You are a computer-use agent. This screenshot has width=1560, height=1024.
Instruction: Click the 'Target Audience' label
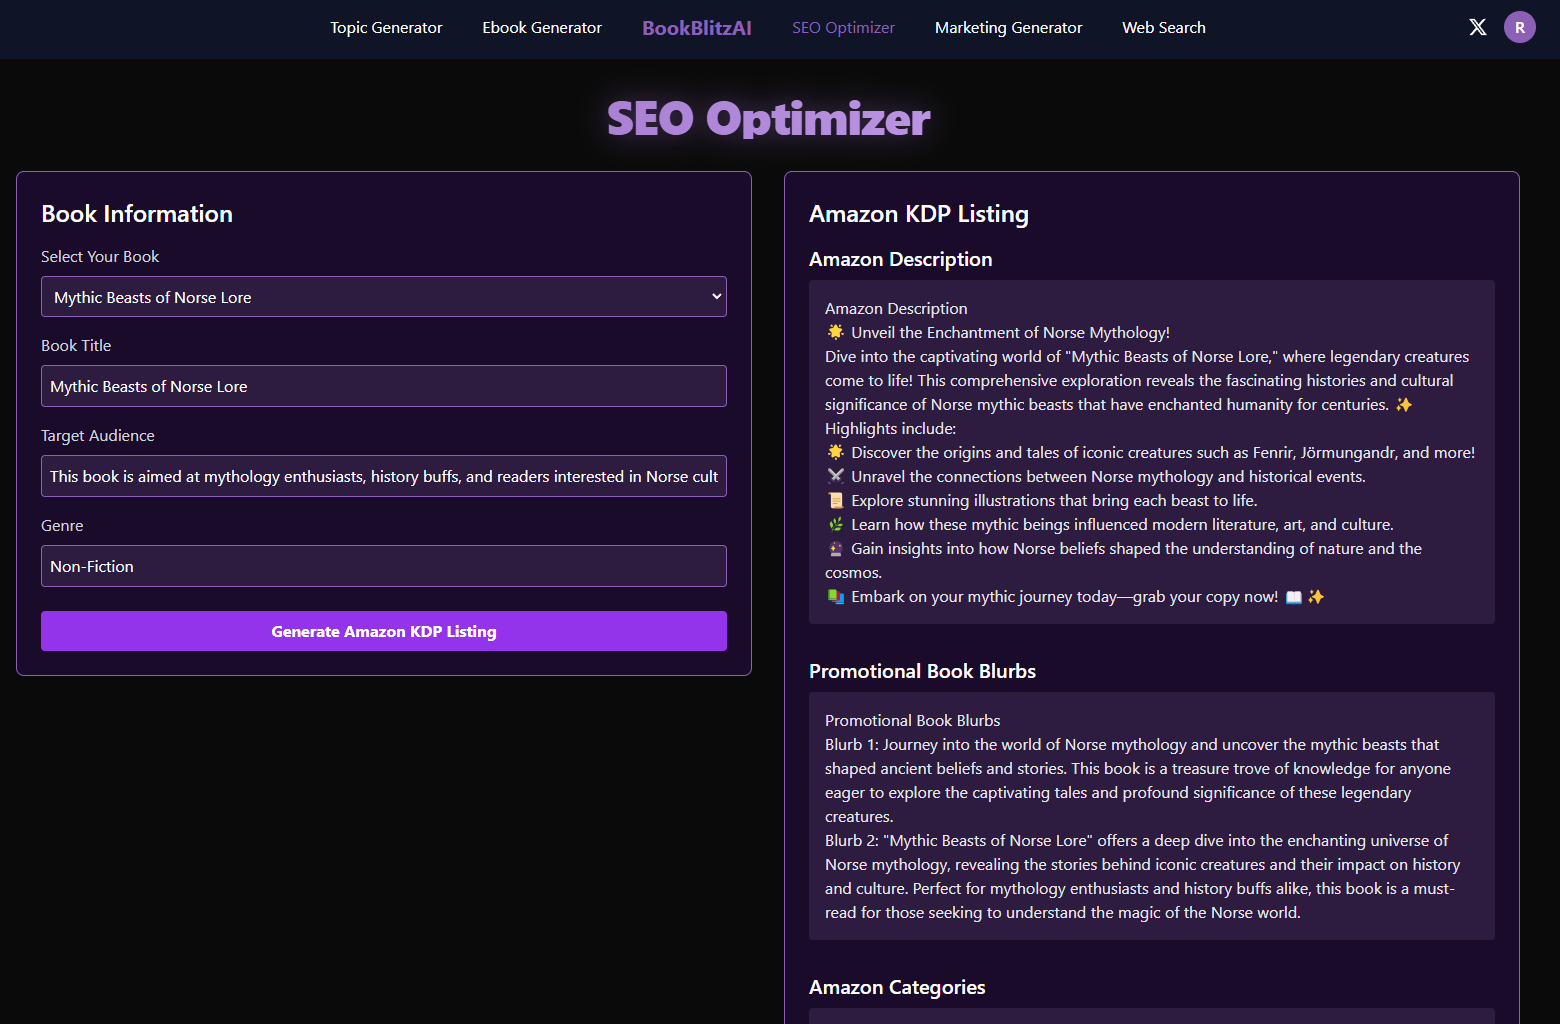coord(98,436)
